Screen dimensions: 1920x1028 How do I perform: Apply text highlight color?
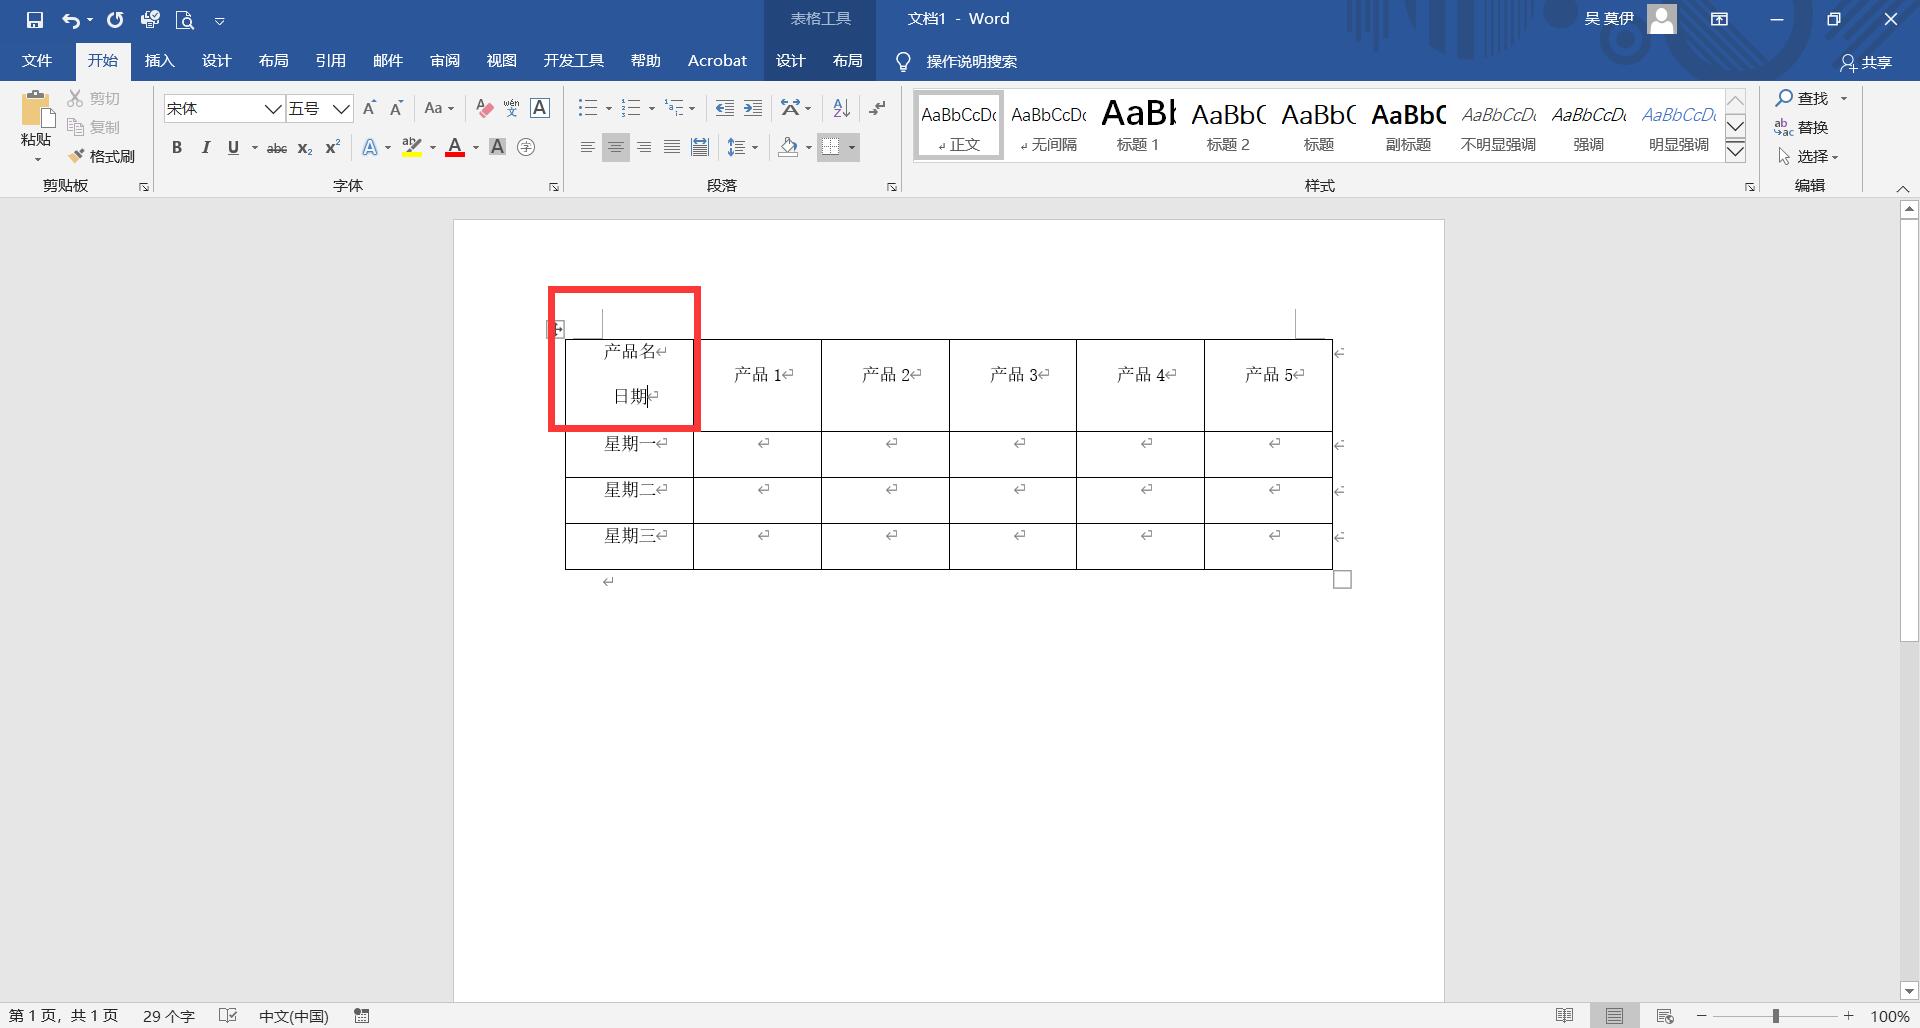tap(411, 147)
